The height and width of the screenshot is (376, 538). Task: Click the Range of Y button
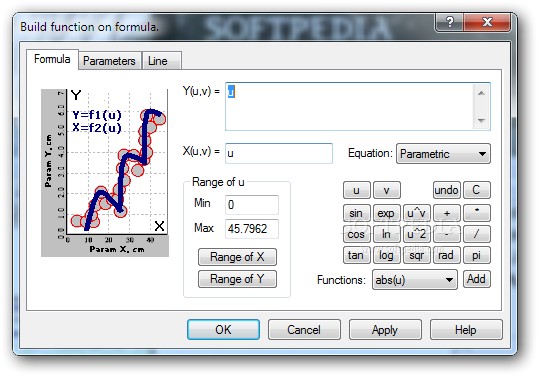click(237, 279)
